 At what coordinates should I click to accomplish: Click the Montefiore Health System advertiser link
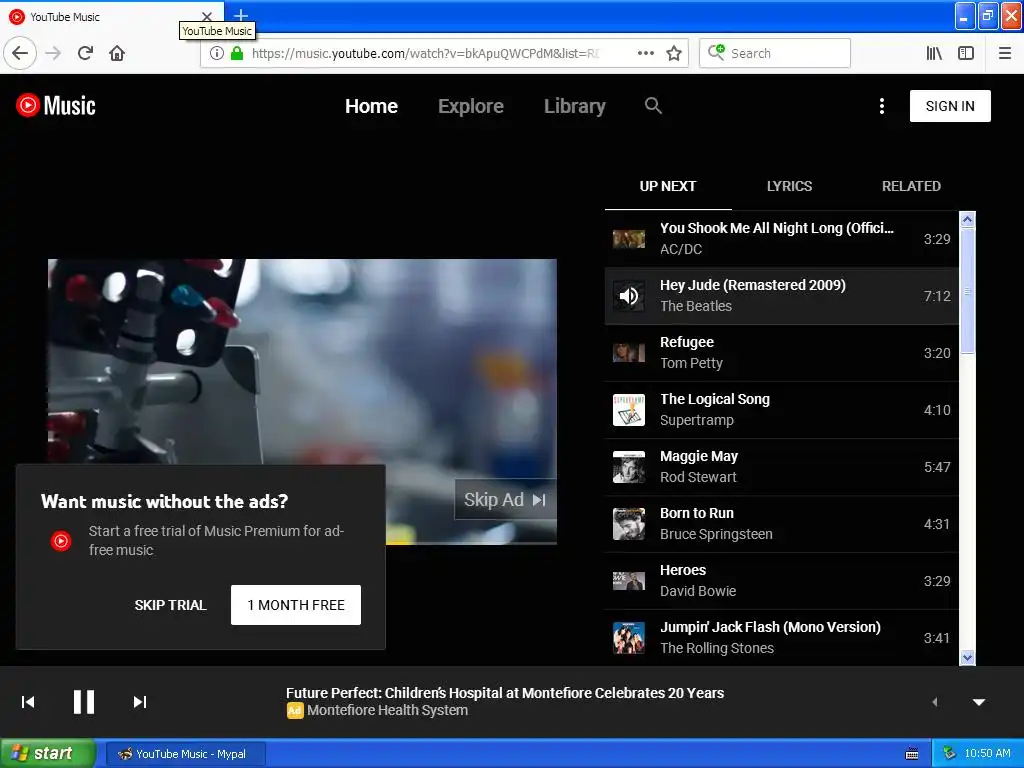[387, 711]
